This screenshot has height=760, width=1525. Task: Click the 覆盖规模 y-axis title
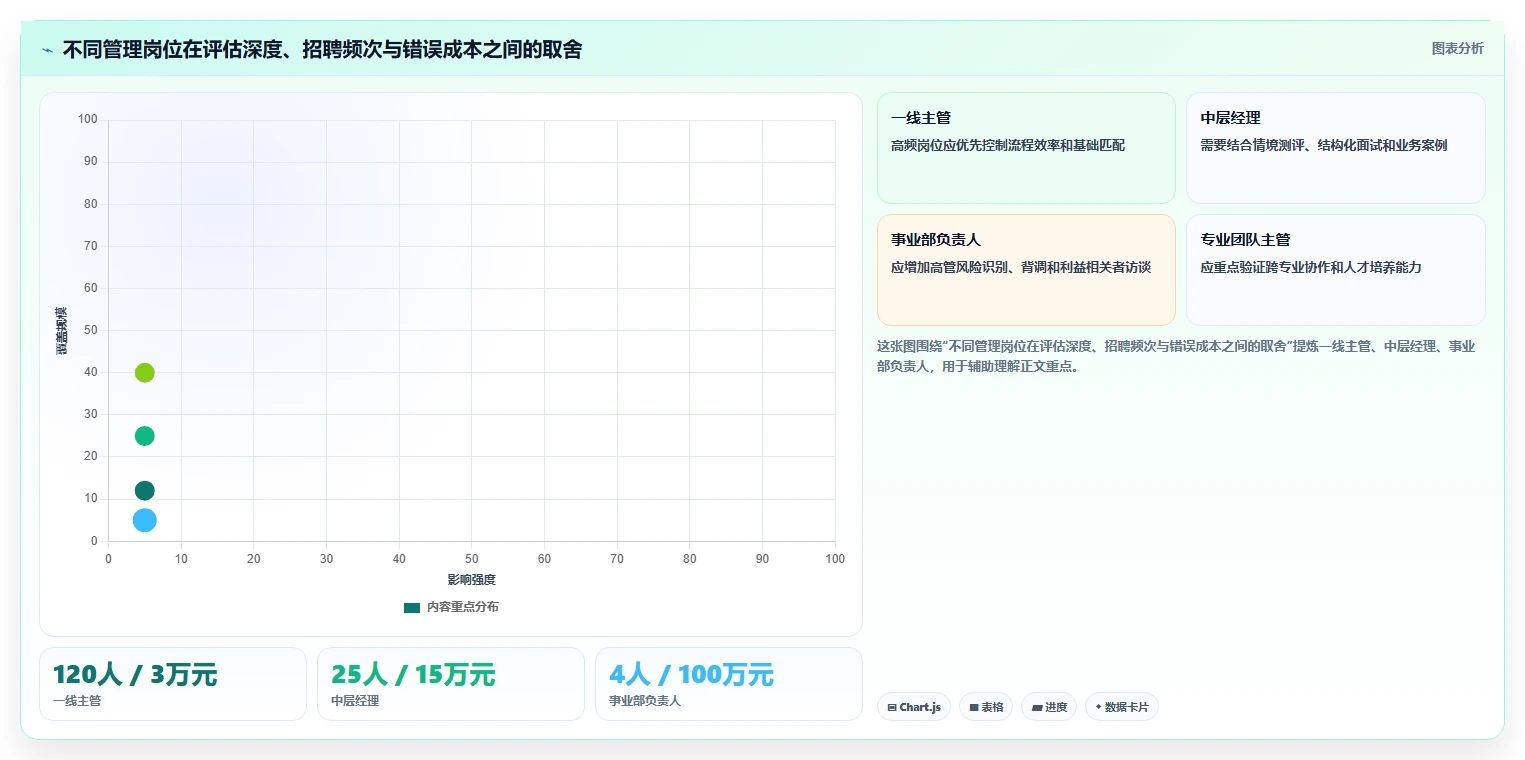coord(61,331)
